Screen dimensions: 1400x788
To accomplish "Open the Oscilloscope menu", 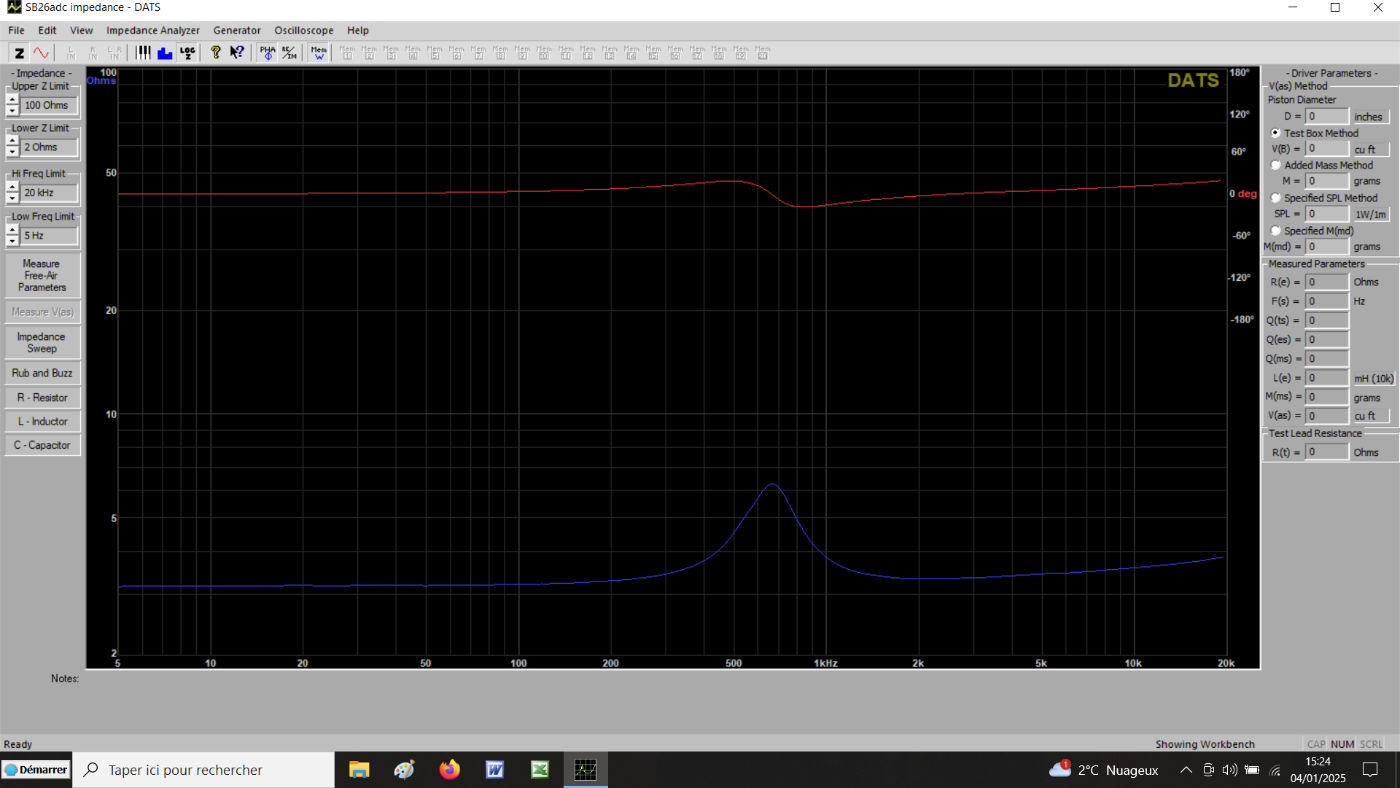I will pyautogui.click(x=304, y=30).
